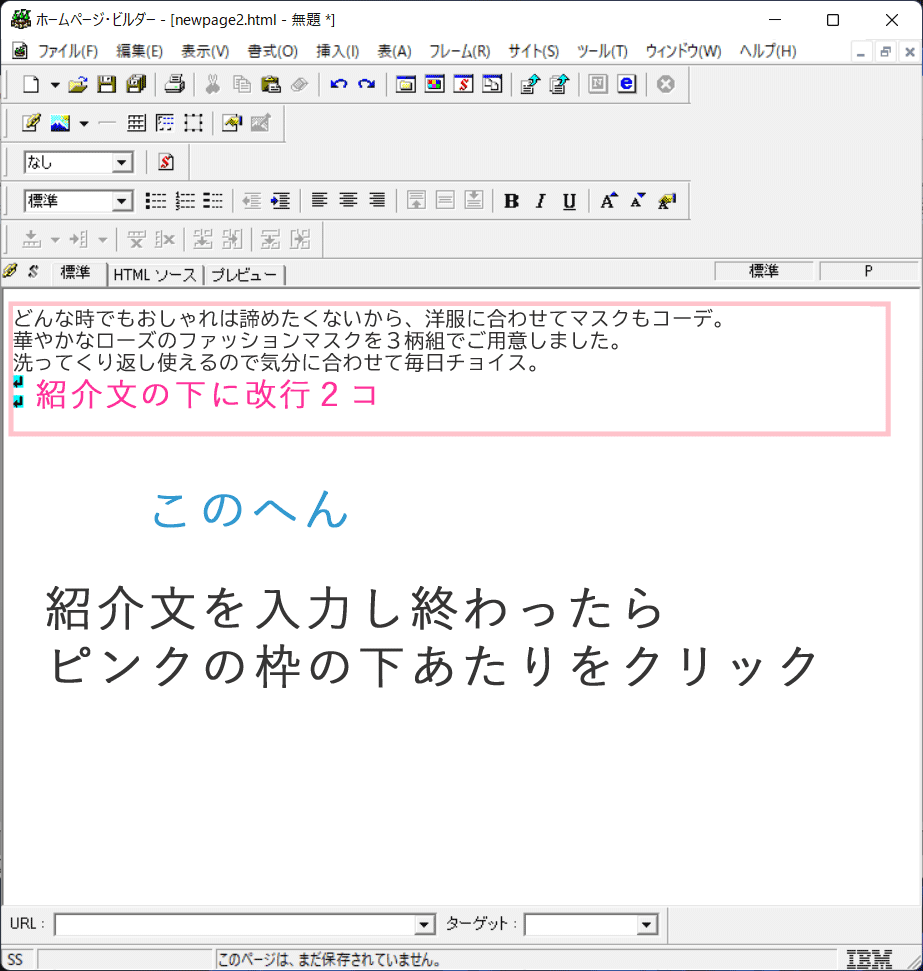
Task: Toggle italic formatting
Action: click(x=540, y=201)
